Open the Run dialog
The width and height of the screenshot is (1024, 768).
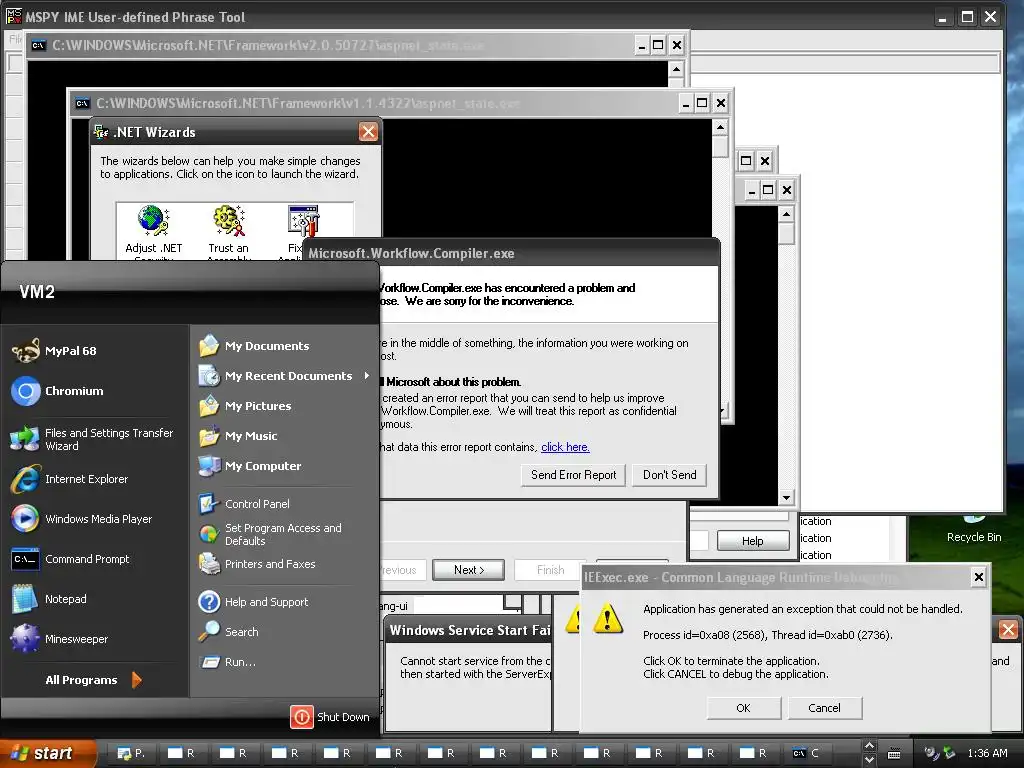click(227, 662)
